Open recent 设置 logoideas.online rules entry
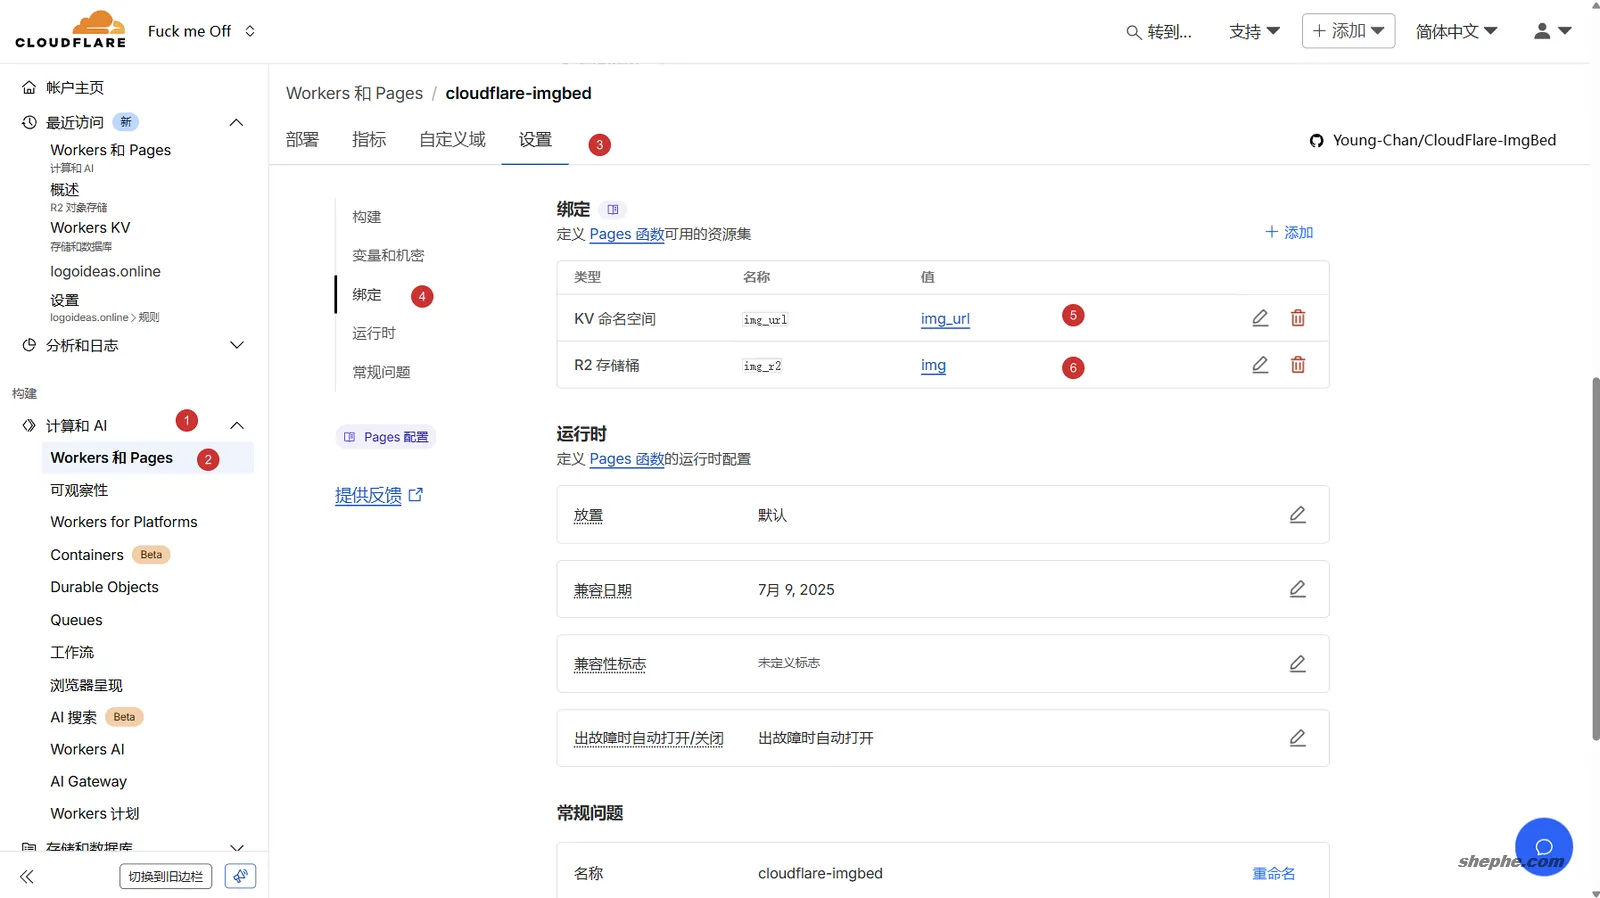The height and width of the screenshot is (898, 1600). point(65,300)
